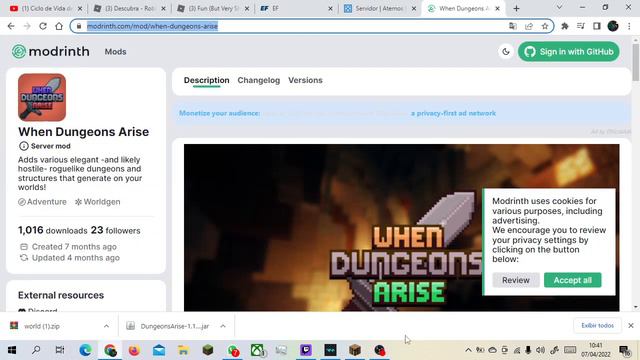Open the Chrome profile avatar
The image size is (640, 360).
(x=613, y=26)
